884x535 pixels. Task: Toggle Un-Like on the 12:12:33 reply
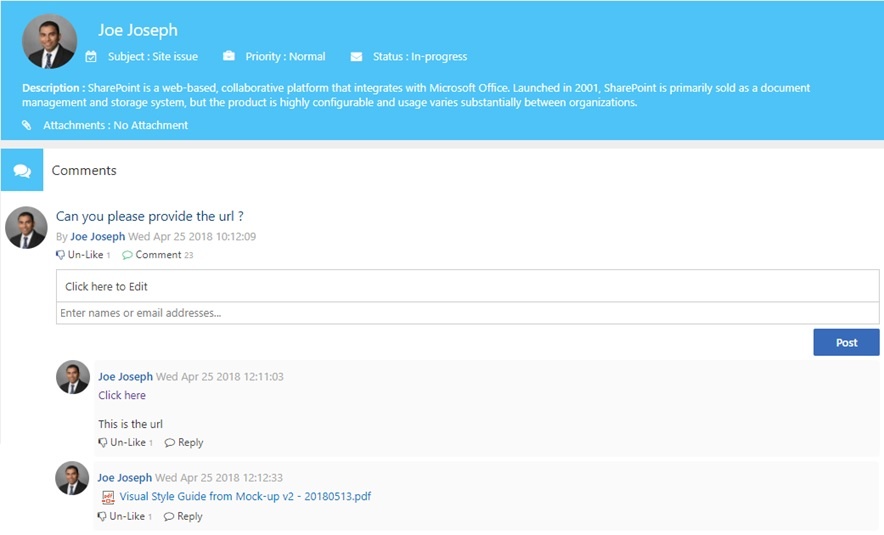[x=121, y=516]
